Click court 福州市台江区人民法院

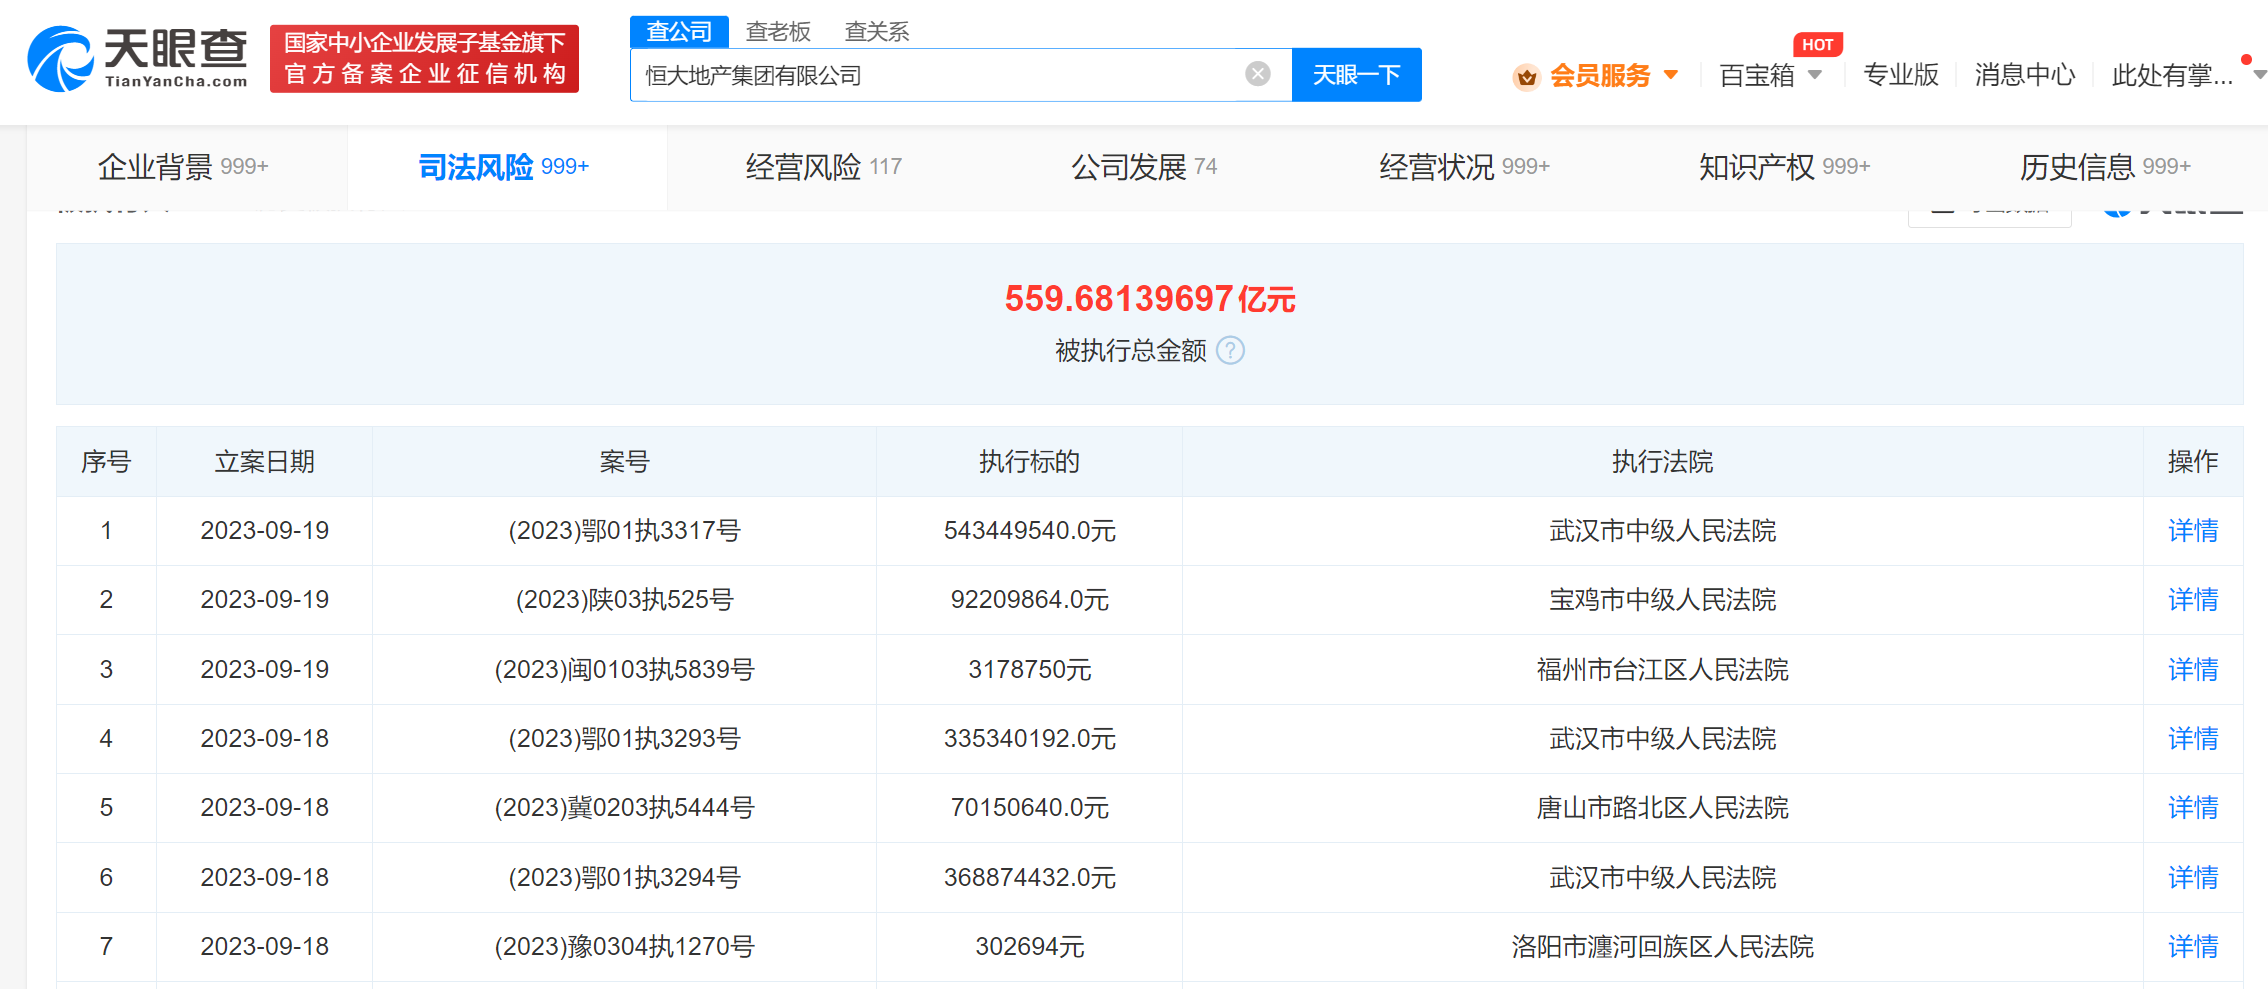1662,670
